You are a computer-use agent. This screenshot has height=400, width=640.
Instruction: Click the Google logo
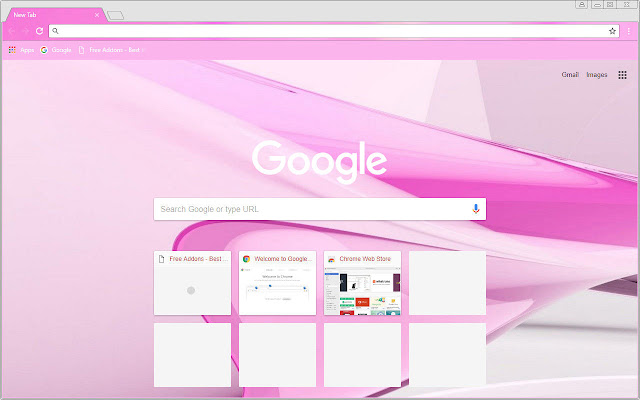[x=319, y=161]
